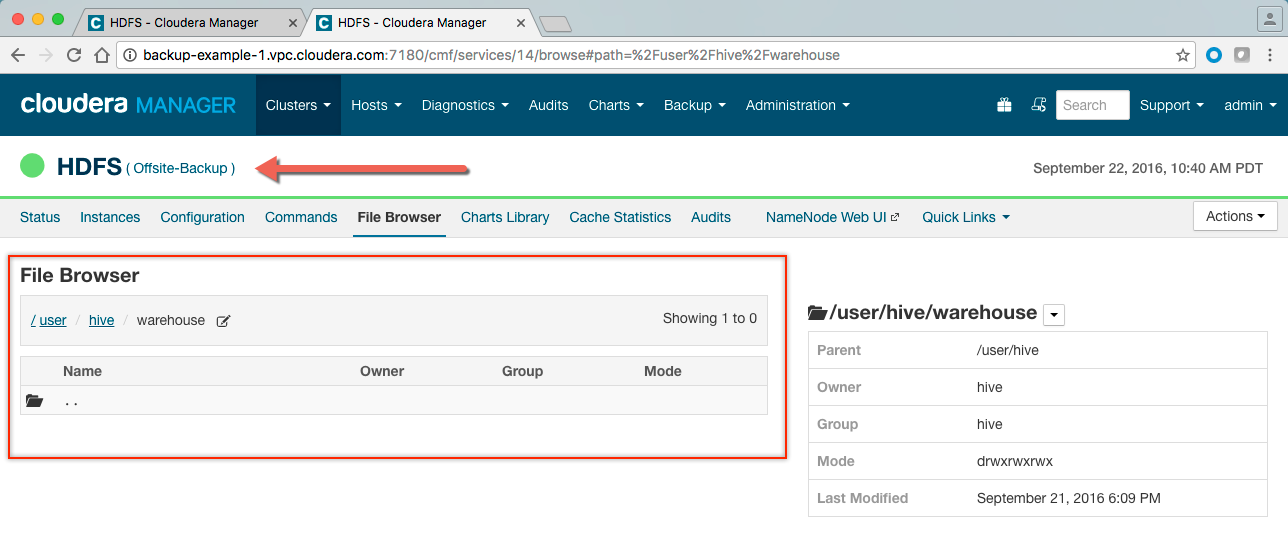
Task: Expand the Administration menu
Action: [798, 105]
